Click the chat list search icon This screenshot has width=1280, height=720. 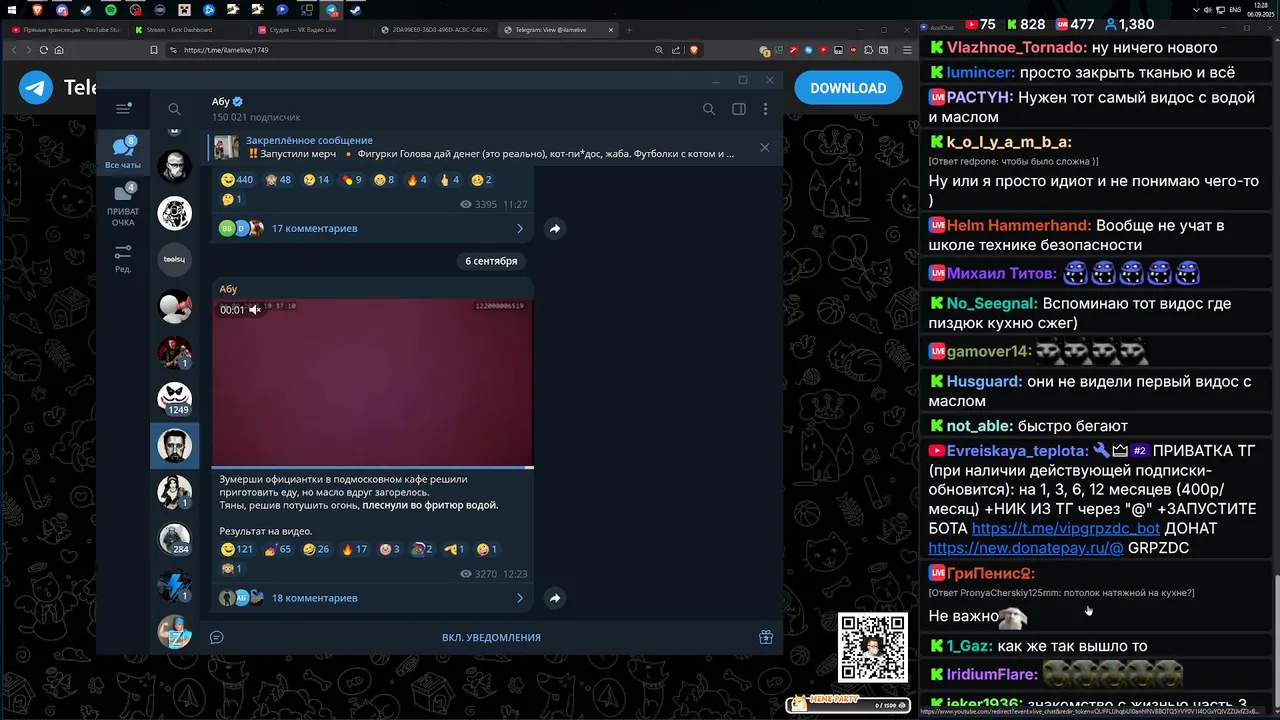coord(174,109)
